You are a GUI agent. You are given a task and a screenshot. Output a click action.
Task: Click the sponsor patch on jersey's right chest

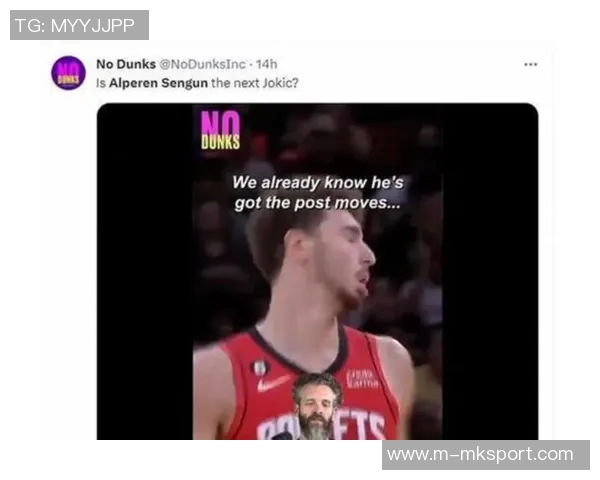[x=362, y=378]
